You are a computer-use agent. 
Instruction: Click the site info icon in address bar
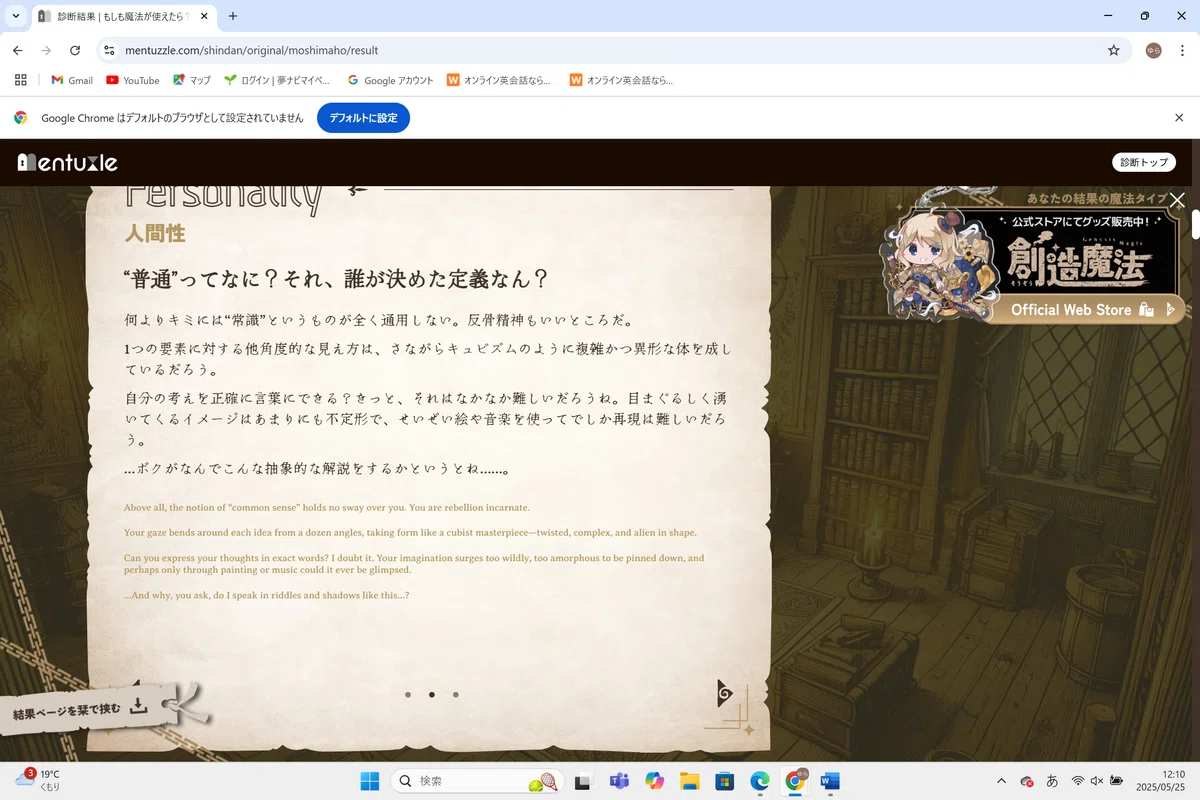110,50
